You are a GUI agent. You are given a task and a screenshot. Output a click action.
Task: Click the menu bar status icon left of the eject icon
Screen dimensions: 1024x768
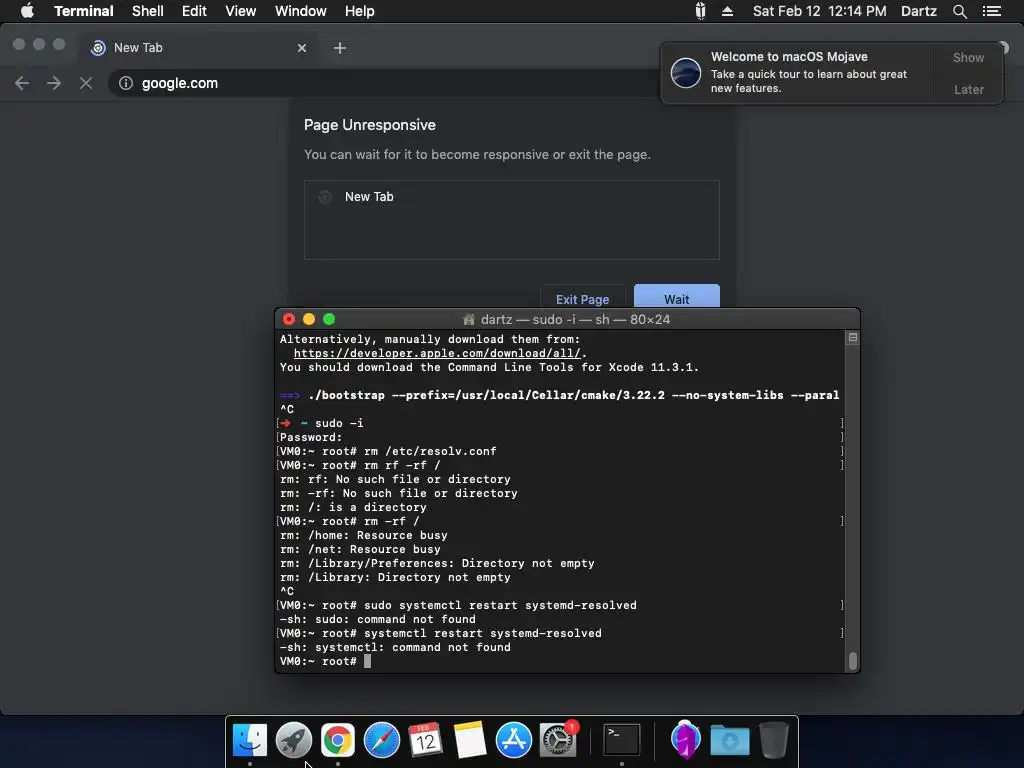point(700,11)
